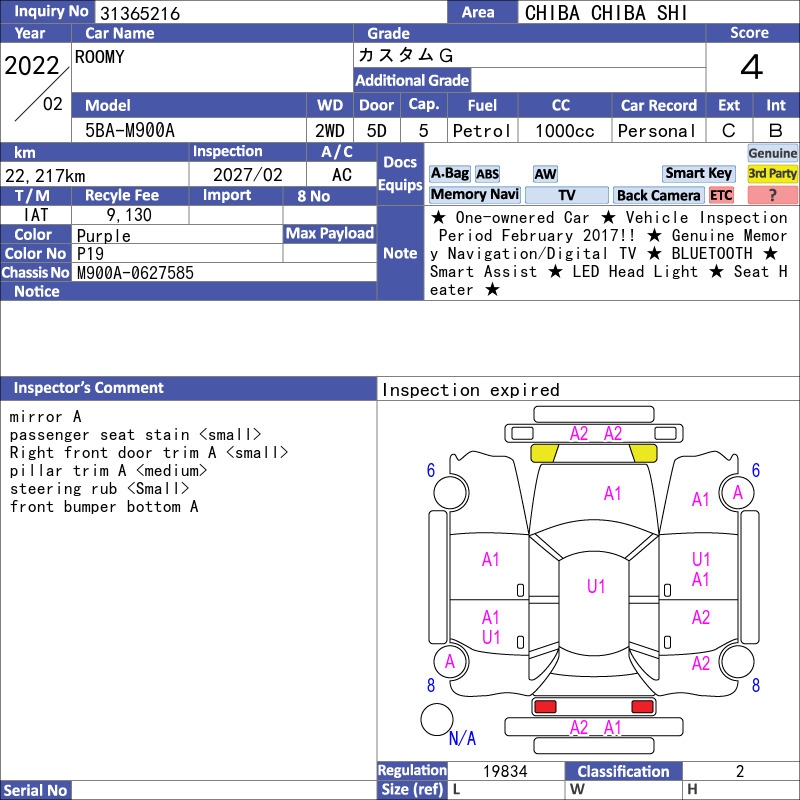The height and width of the screenshot is (800, 800).
Task: Click the yellow left headlight marker
Action: coord(544,453)
